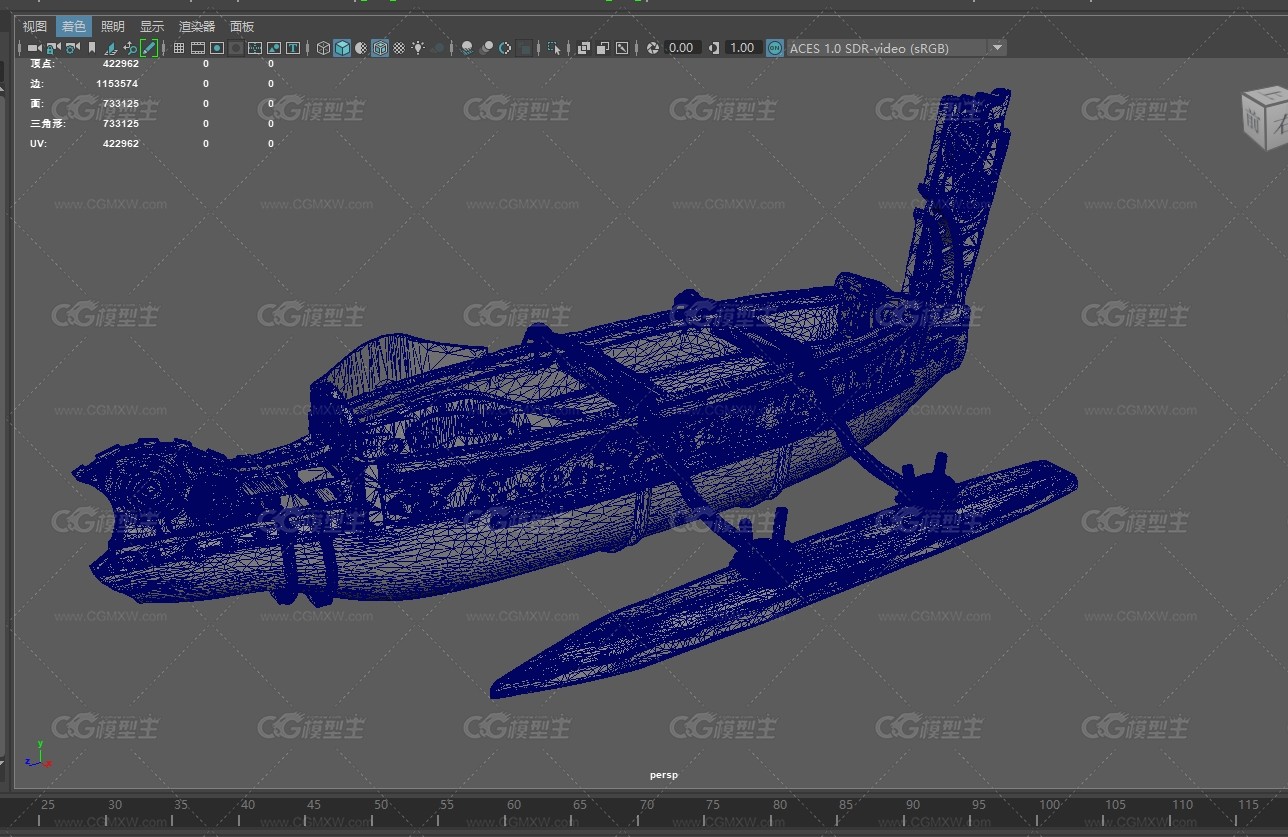Click the Safe Action icon
Image resolution: width=1288 pixels, height=837 pixels.
(274, 48)
